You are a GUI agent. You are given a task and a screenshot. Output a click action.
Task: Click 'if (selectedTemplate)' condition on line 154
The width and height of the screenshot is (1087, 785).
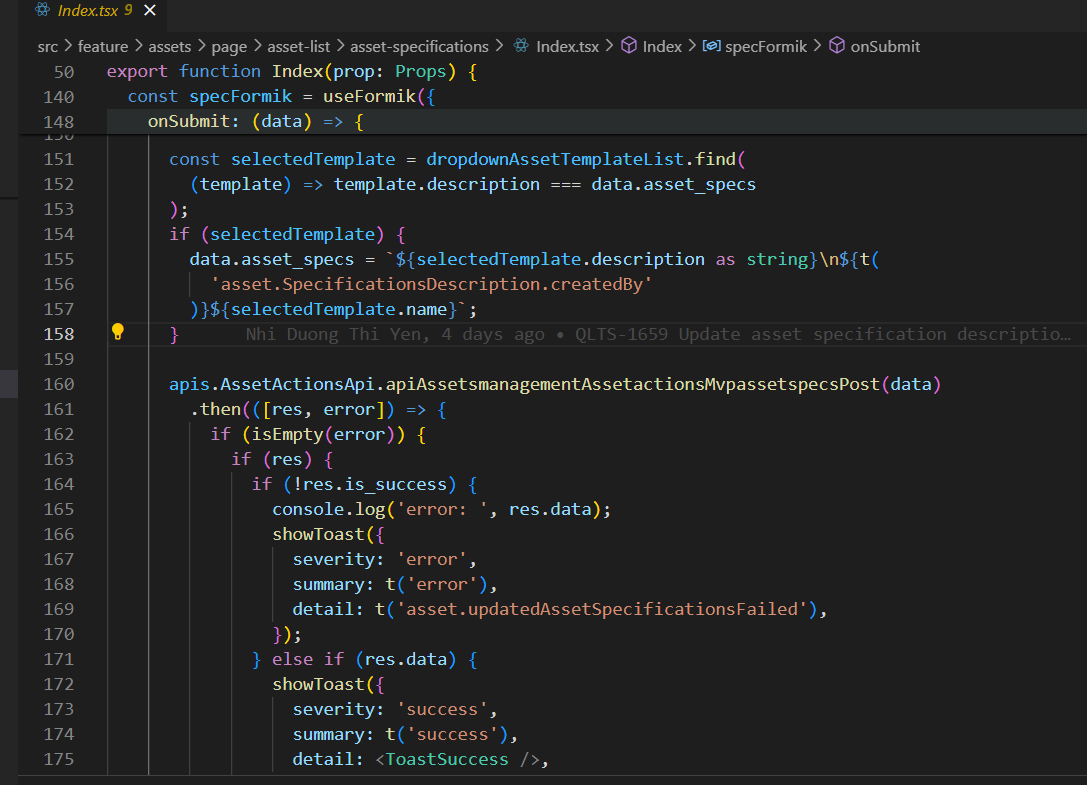(x=277, y=234)
